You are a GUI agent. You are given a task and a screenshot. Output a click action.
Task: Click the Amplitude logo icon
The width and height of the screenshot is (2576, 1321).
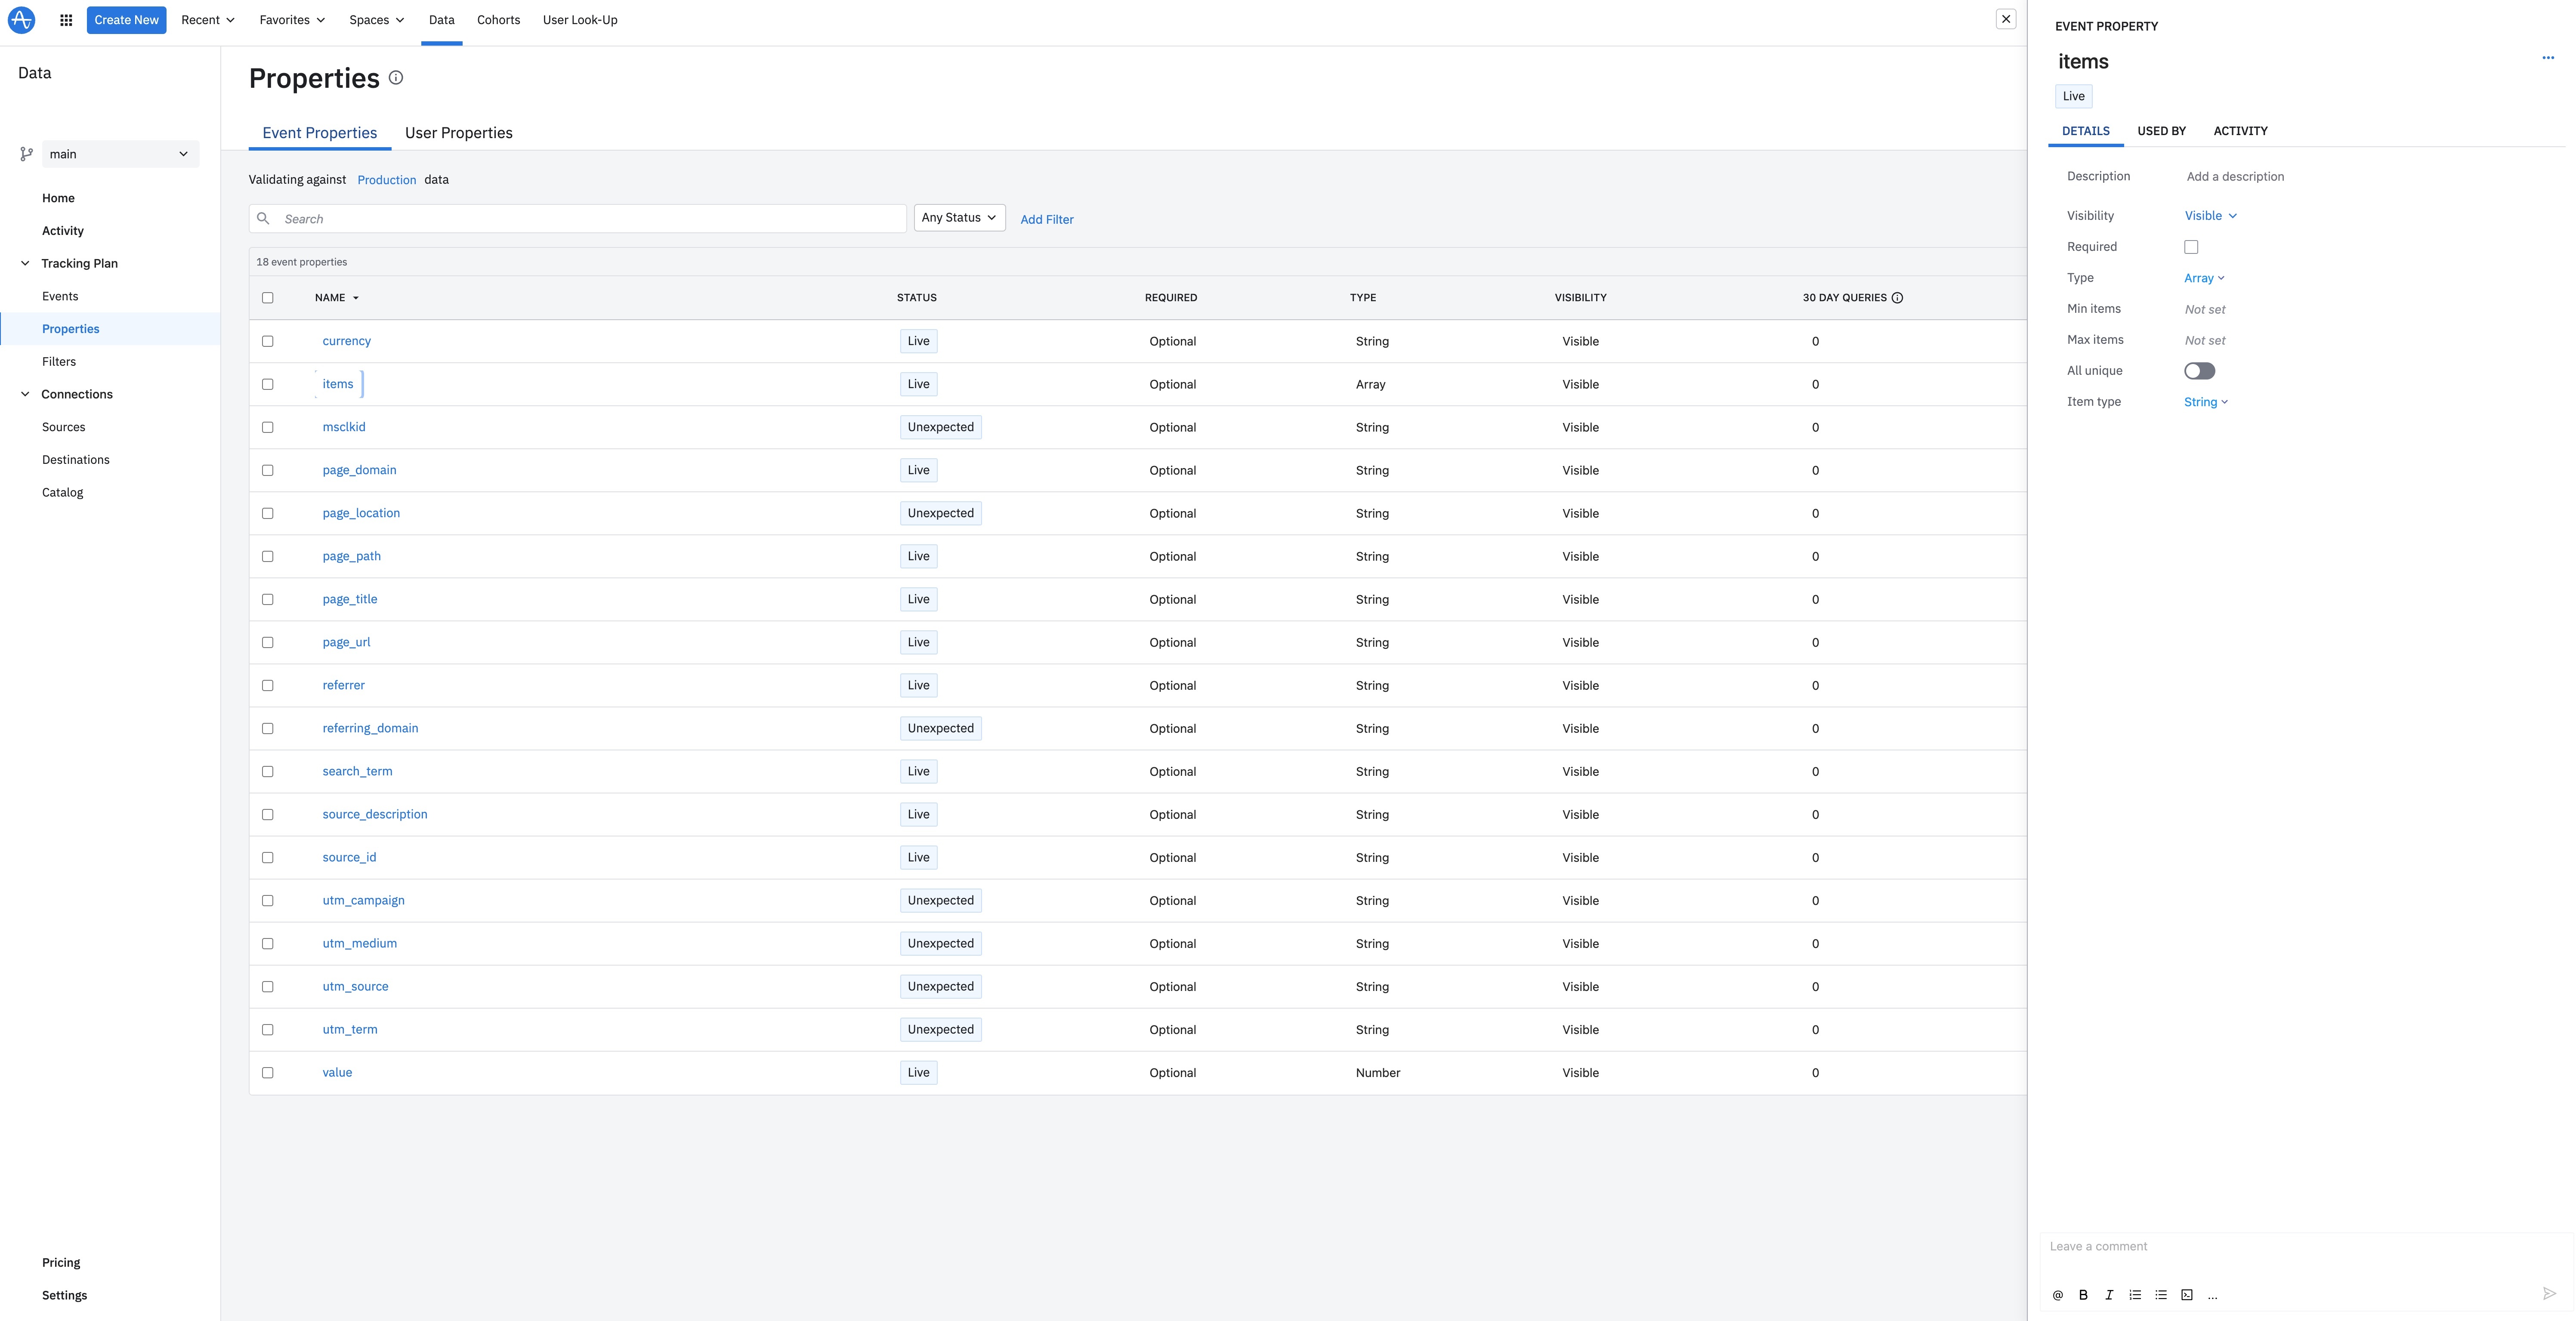21,20
